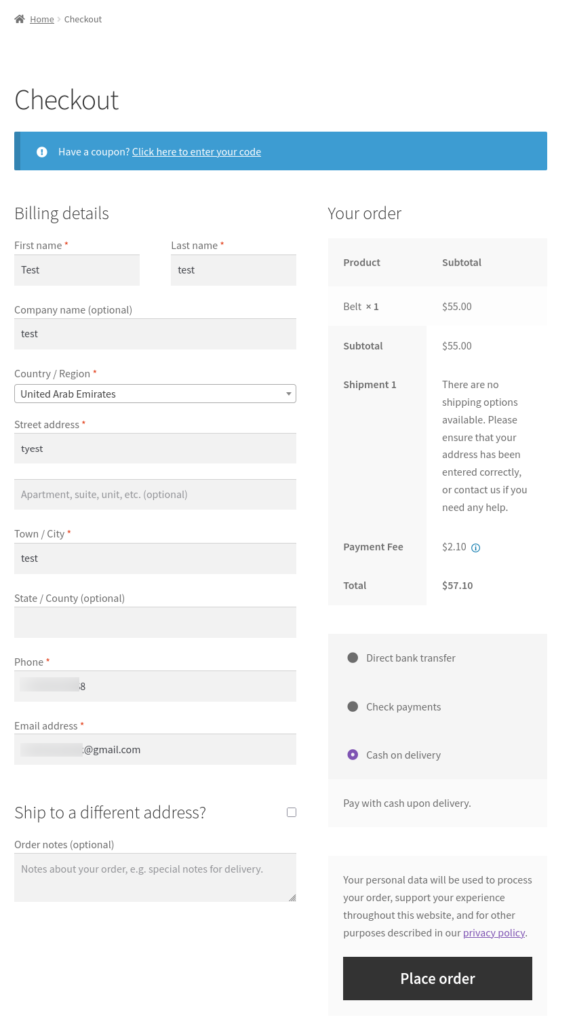
Task: Click the 'Billing details' heading
Action: coord(61,213)
